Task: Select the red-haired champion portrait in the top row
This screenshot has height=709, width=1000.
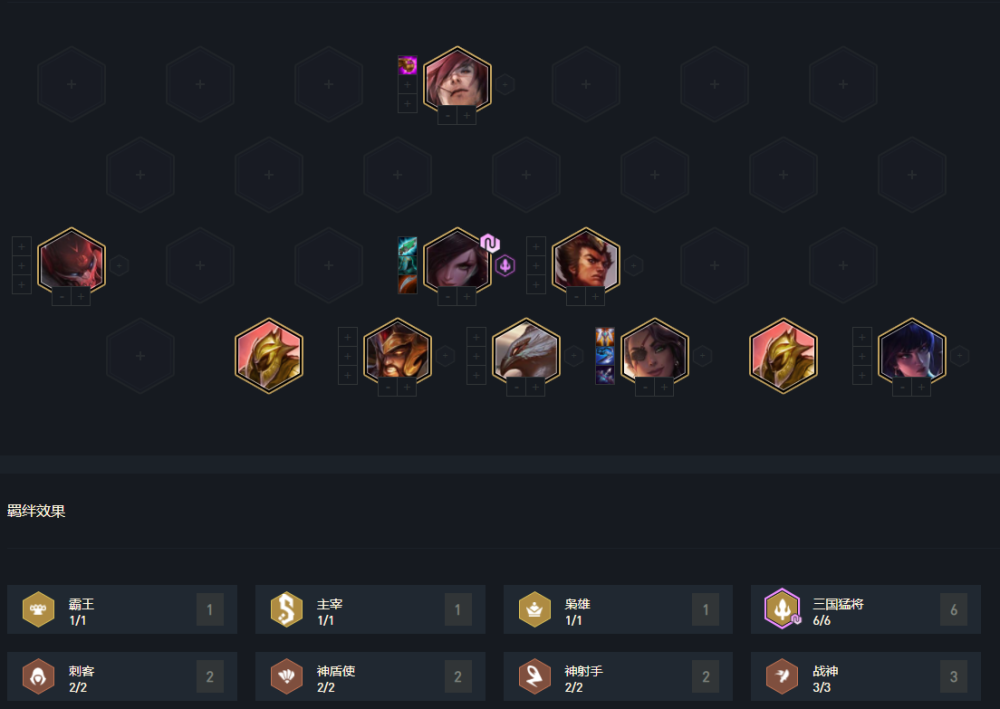Action: 457,80
